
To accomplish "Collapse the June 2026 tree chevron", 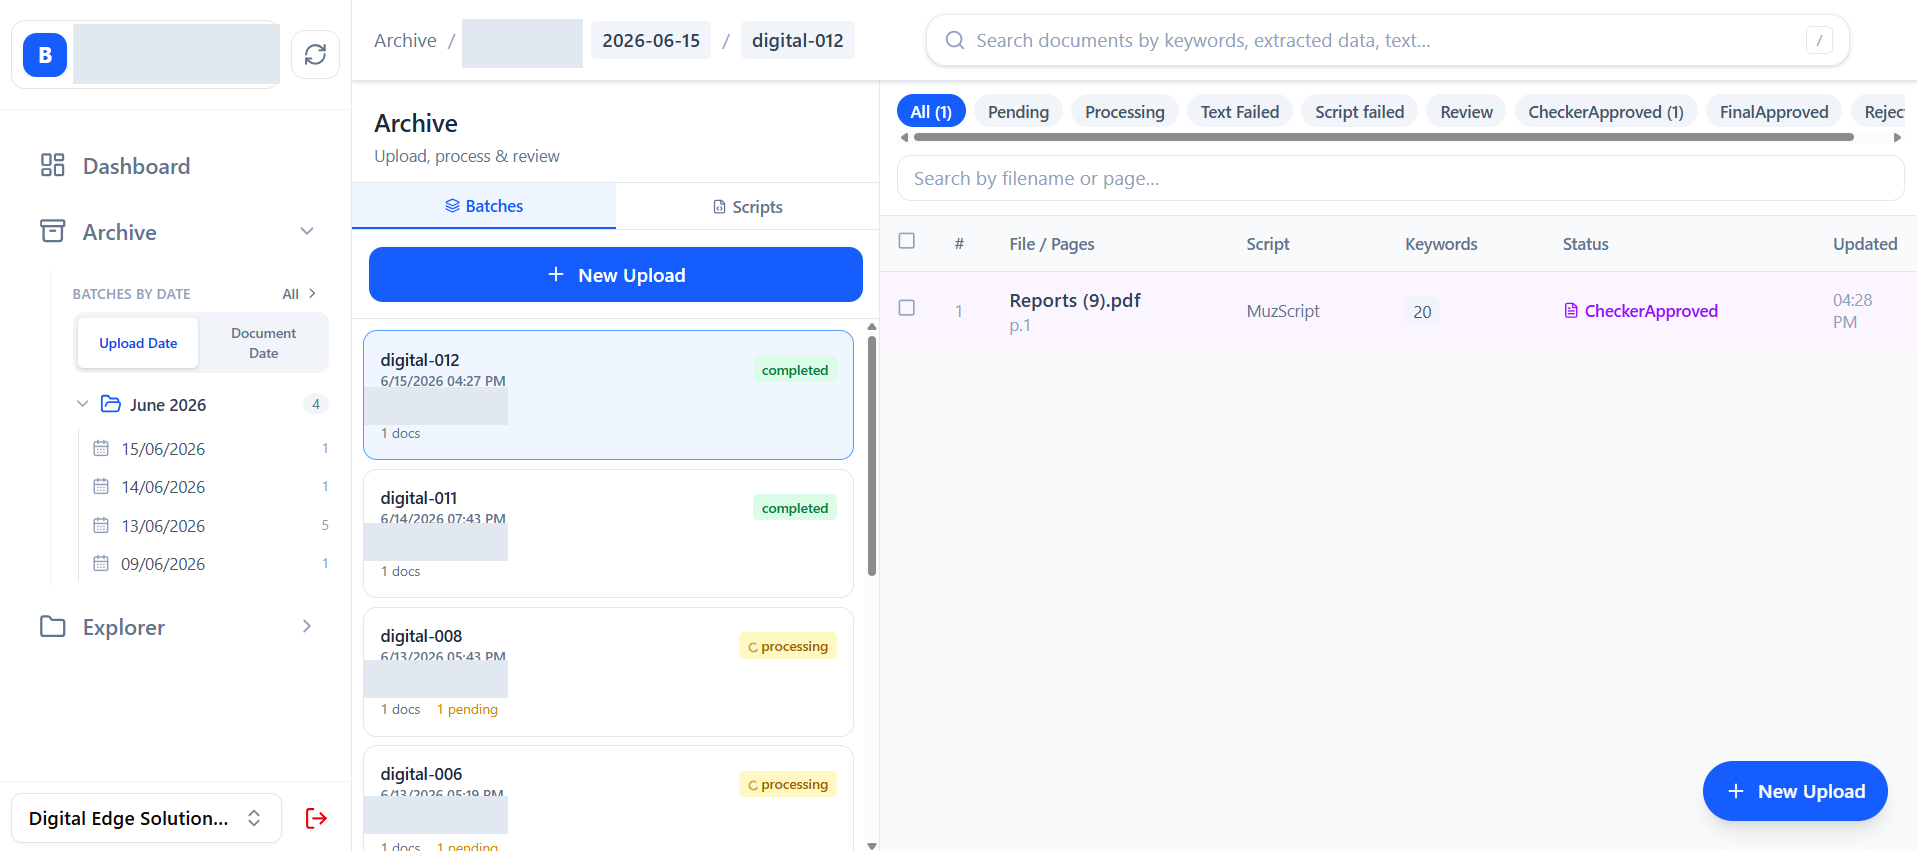I will click(x=83, y=404).
